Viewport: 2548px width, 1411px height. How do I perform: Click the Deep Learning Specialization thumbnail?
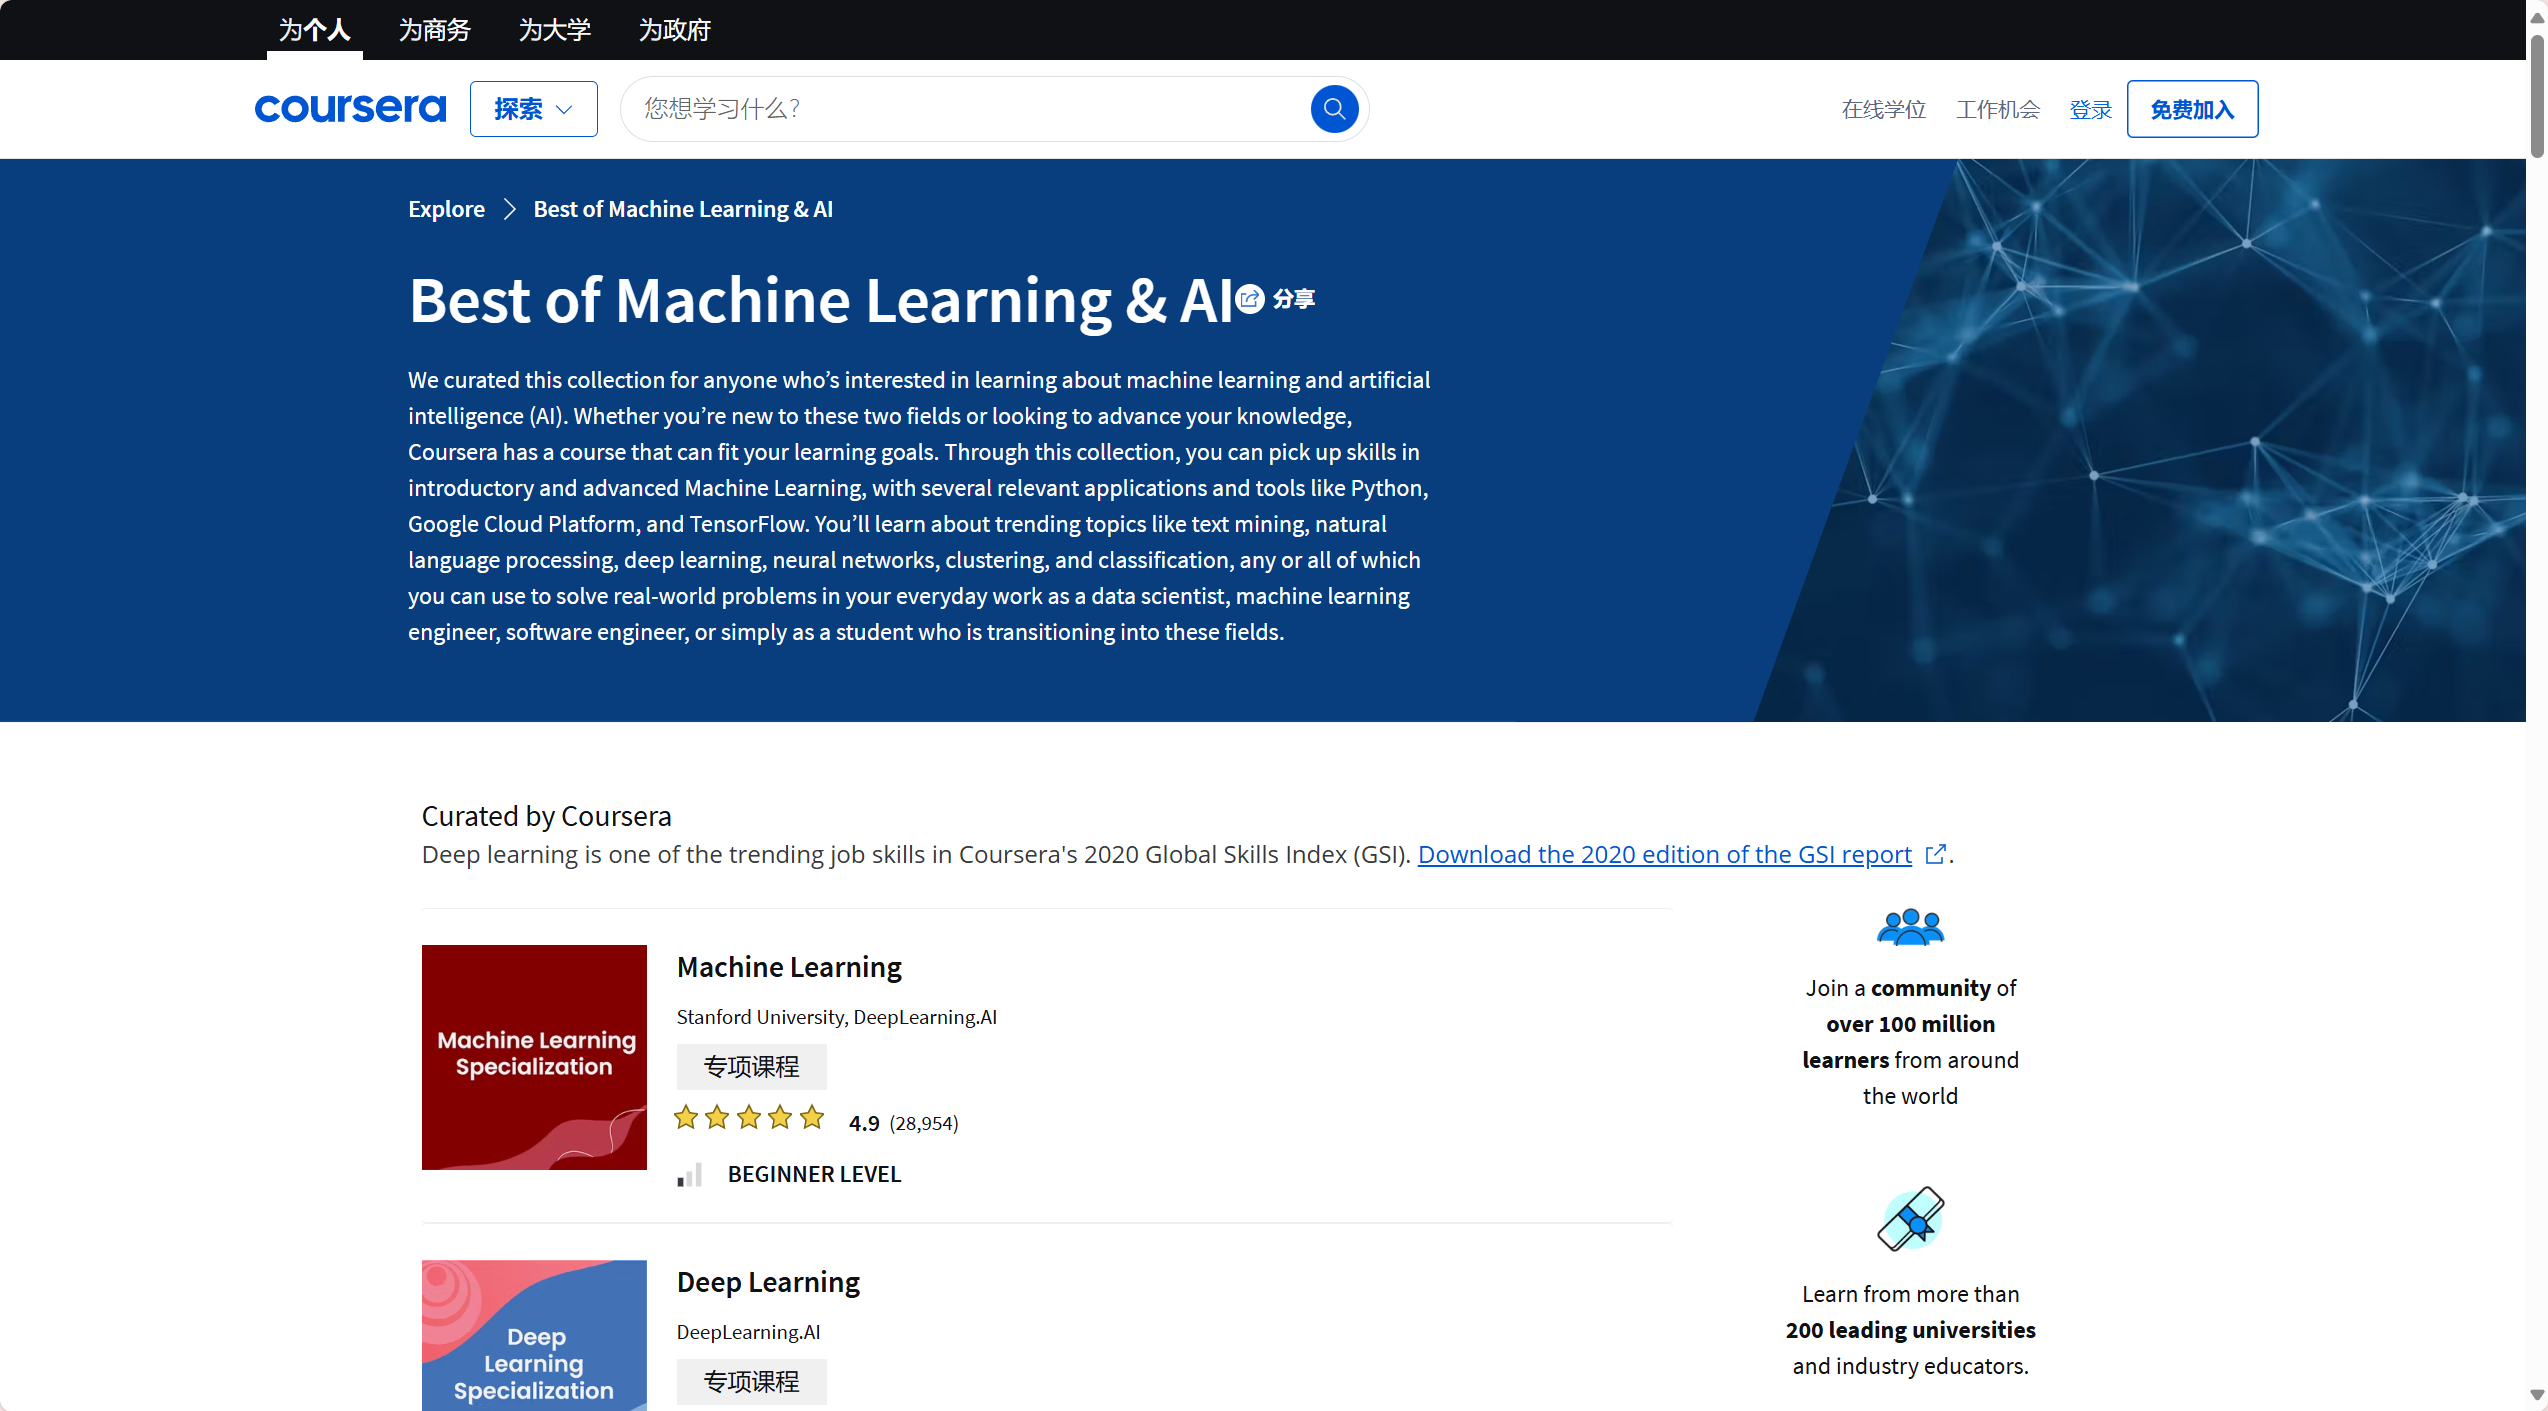click(x=534, y=1336)
